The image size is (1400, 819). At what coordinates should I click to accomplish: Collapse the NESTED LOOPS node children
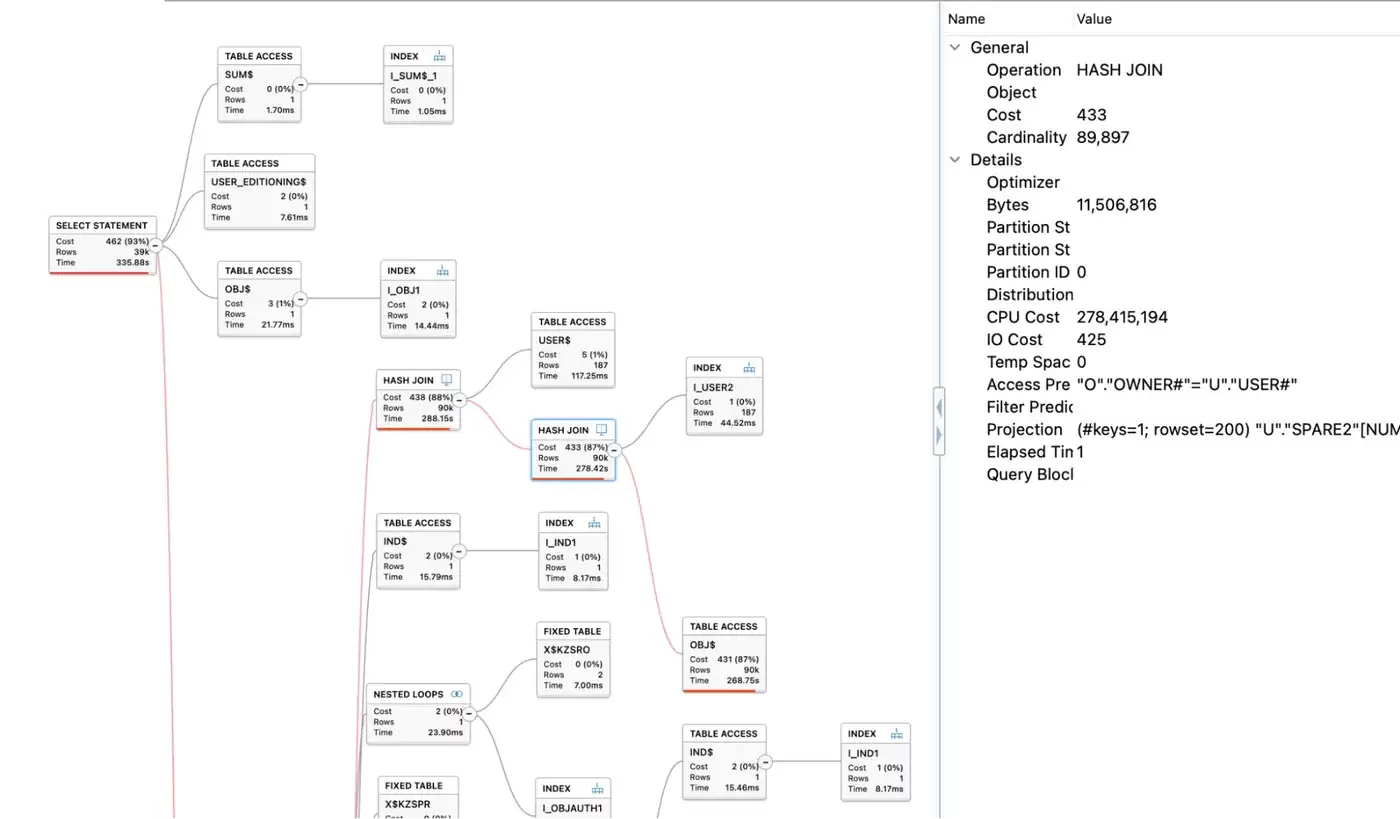coord(469,714)
